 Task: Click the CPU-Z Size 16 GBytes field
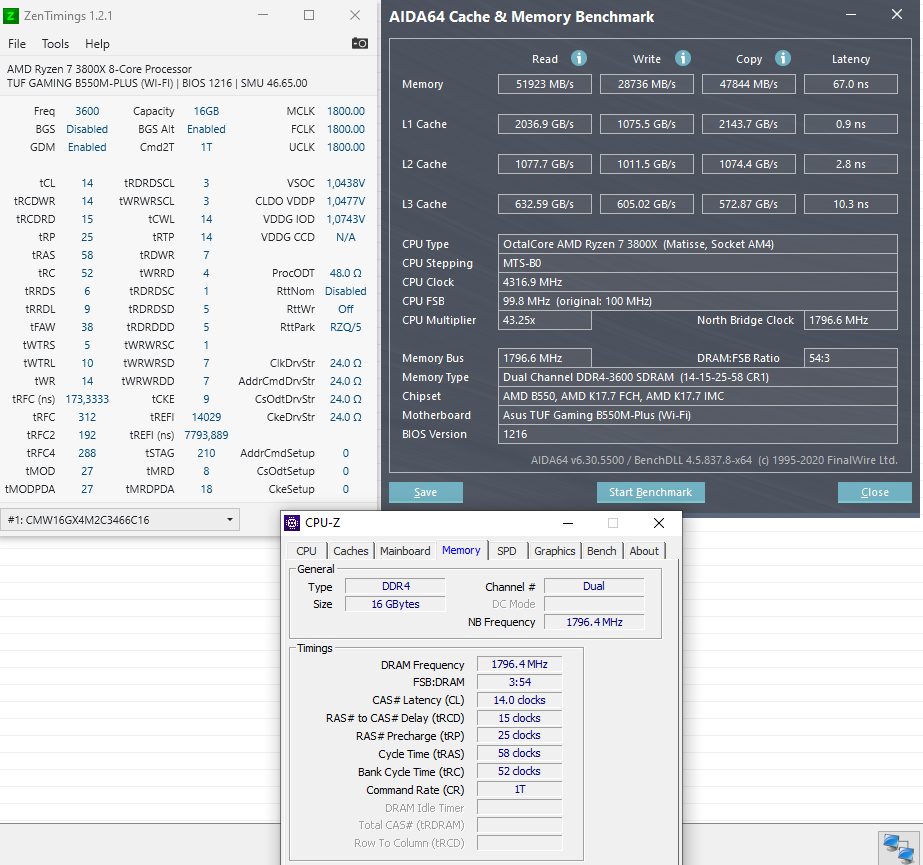(396, 604)
